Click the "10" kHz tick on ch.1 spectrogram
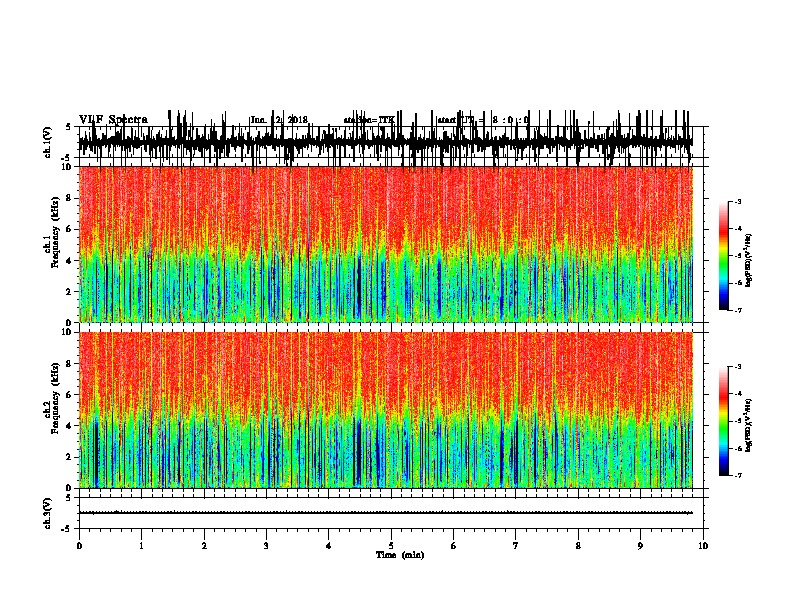Image resolution: width=792 pixels, height=612 pixels. [x=67, y=167]
